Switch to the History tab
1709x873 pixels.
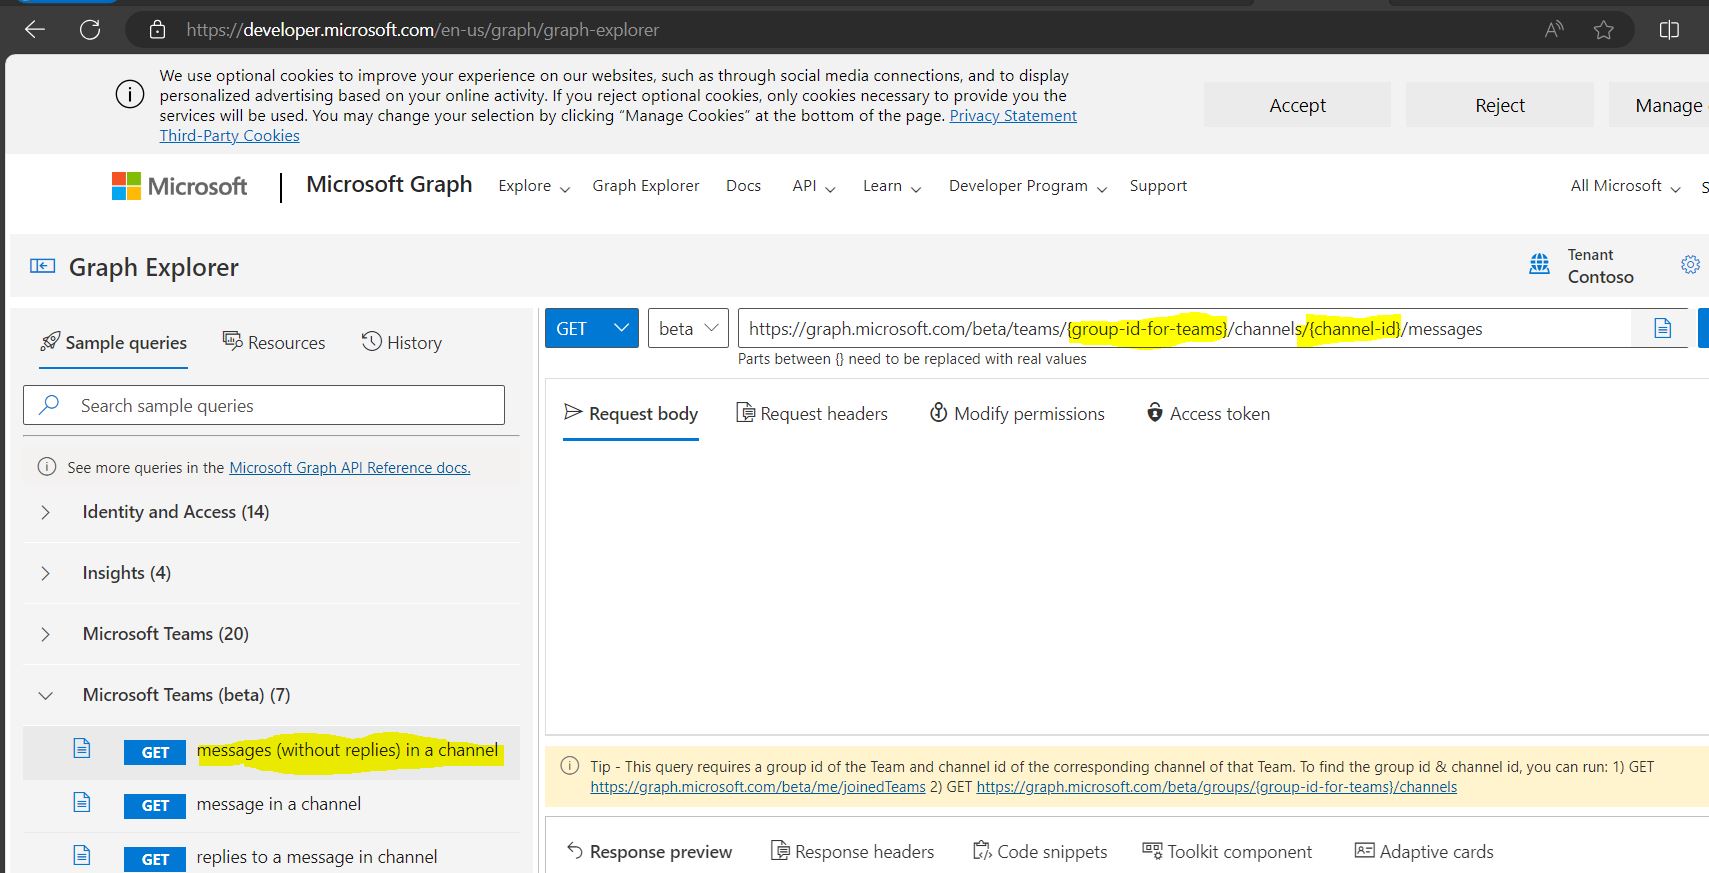pos(401,343)
